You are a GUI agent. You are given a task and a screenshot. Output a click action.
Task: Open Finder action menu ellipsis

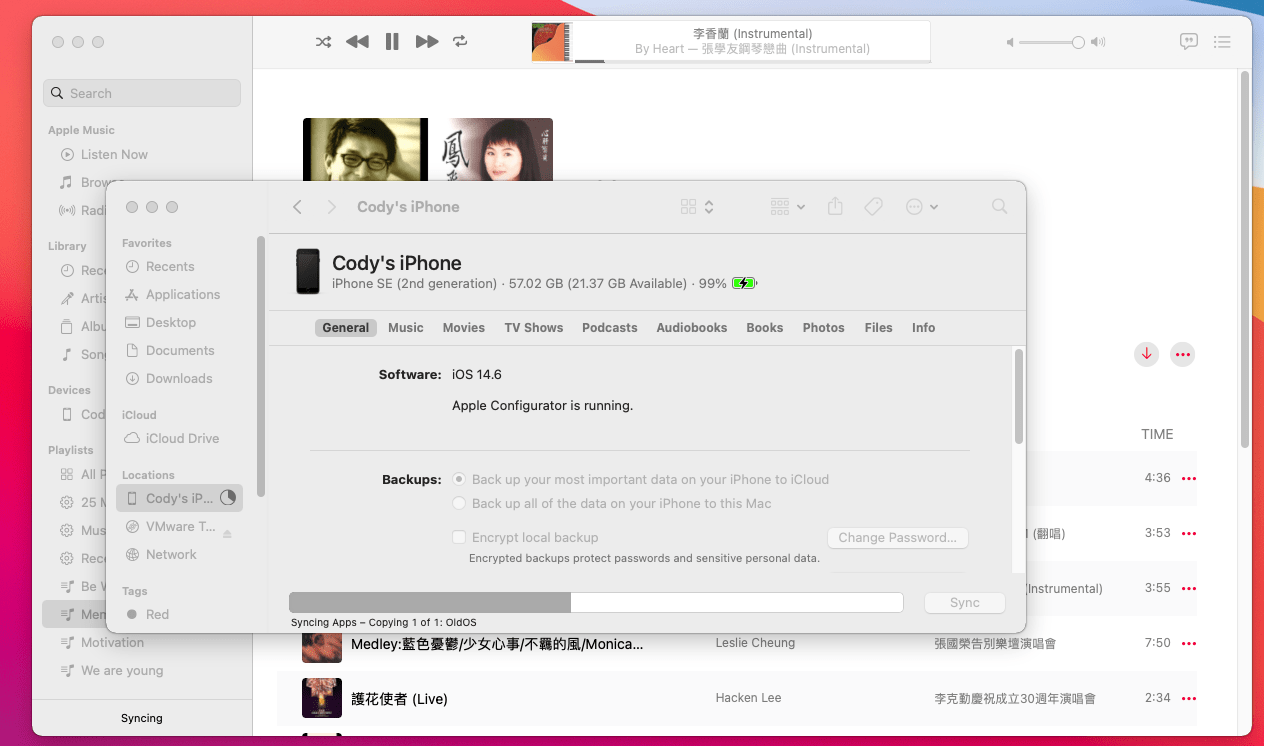click(x=921, y=207)
